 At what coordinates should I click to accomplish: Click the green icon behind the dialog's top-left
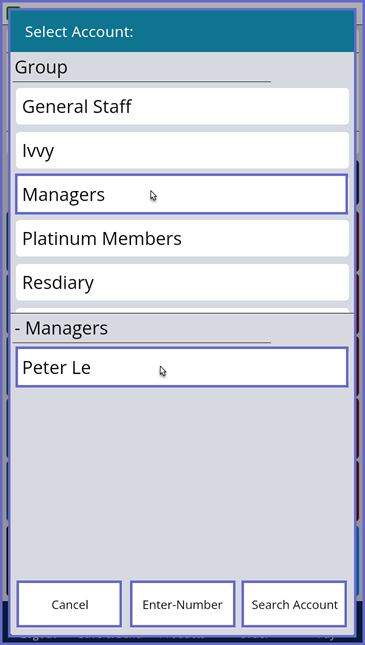coord(13,9)
